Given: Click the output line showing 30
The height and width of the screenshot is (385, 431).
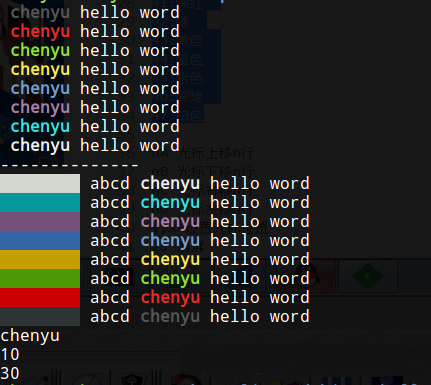Looking at the screenshot, I should (x=10, y=373).
